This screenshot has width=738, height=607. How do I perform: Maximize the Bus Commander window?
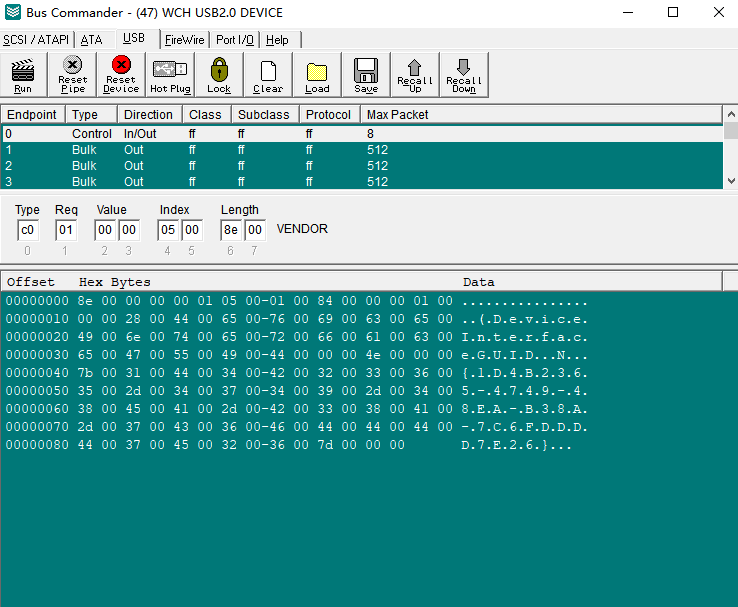[673, 12]
